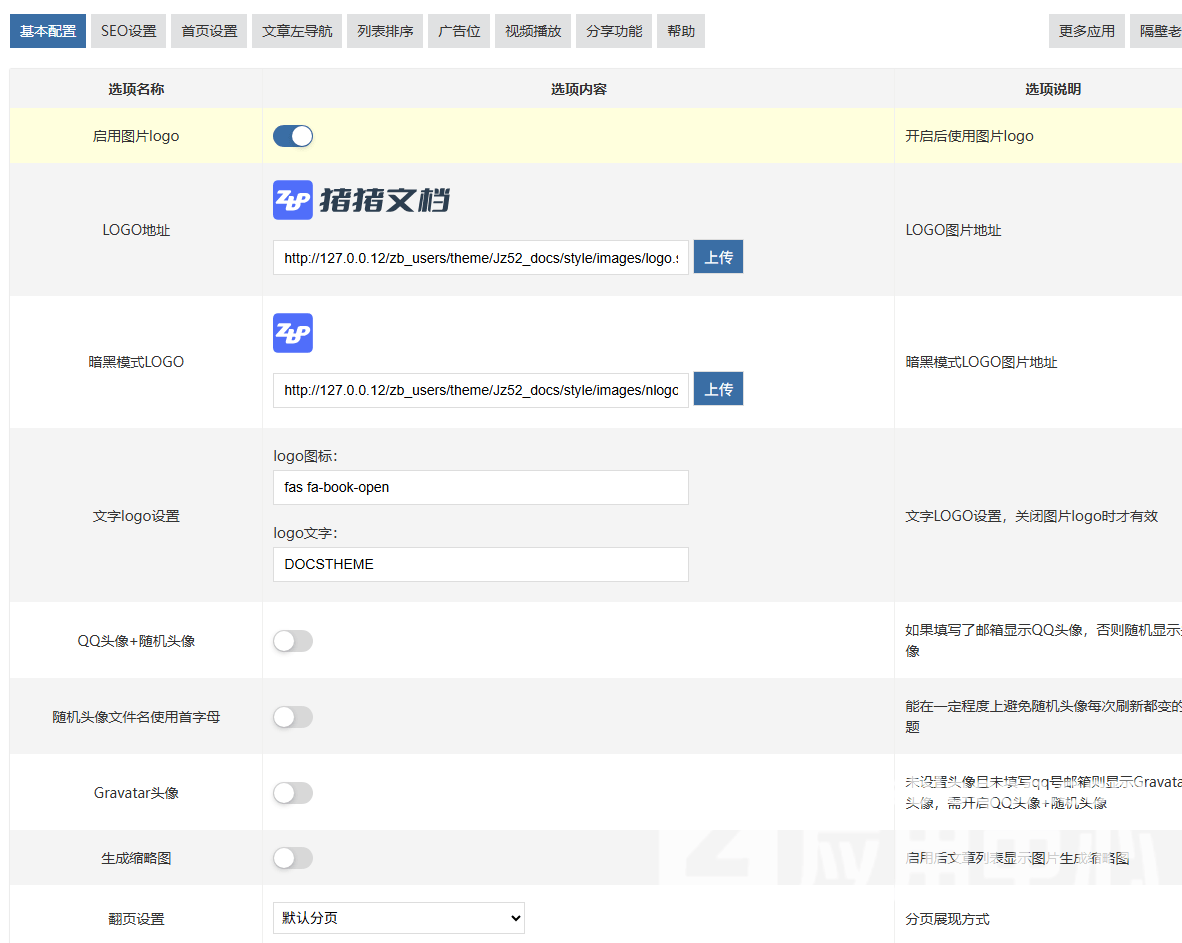Viewport: 1182px width, 943px height.
Task: Disable the 启用图片logo toggle
Action: pyautogui.click(x=293, y=136)
